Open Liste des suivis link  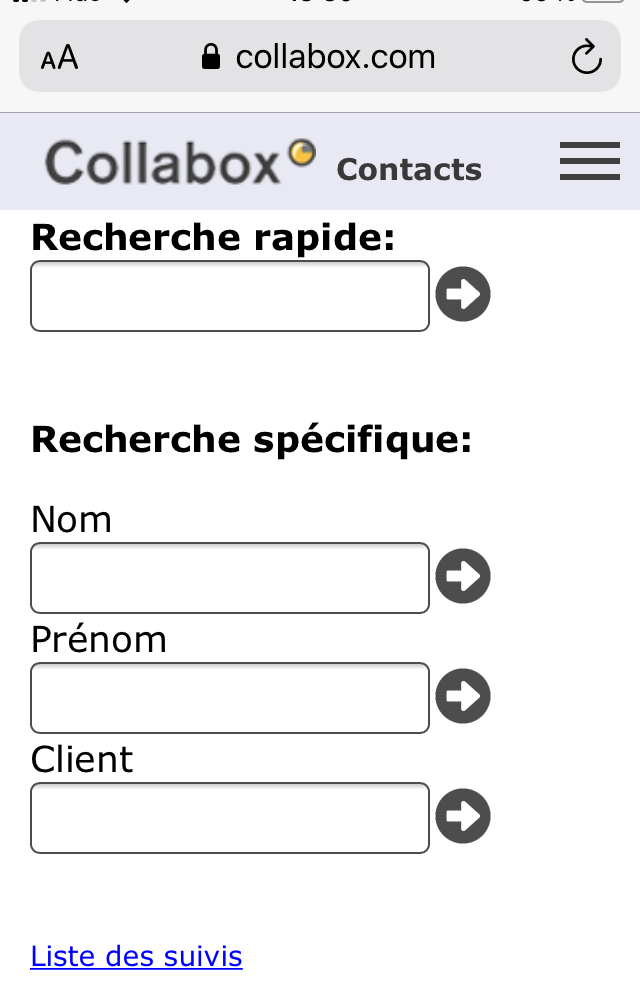click(136, 957)
